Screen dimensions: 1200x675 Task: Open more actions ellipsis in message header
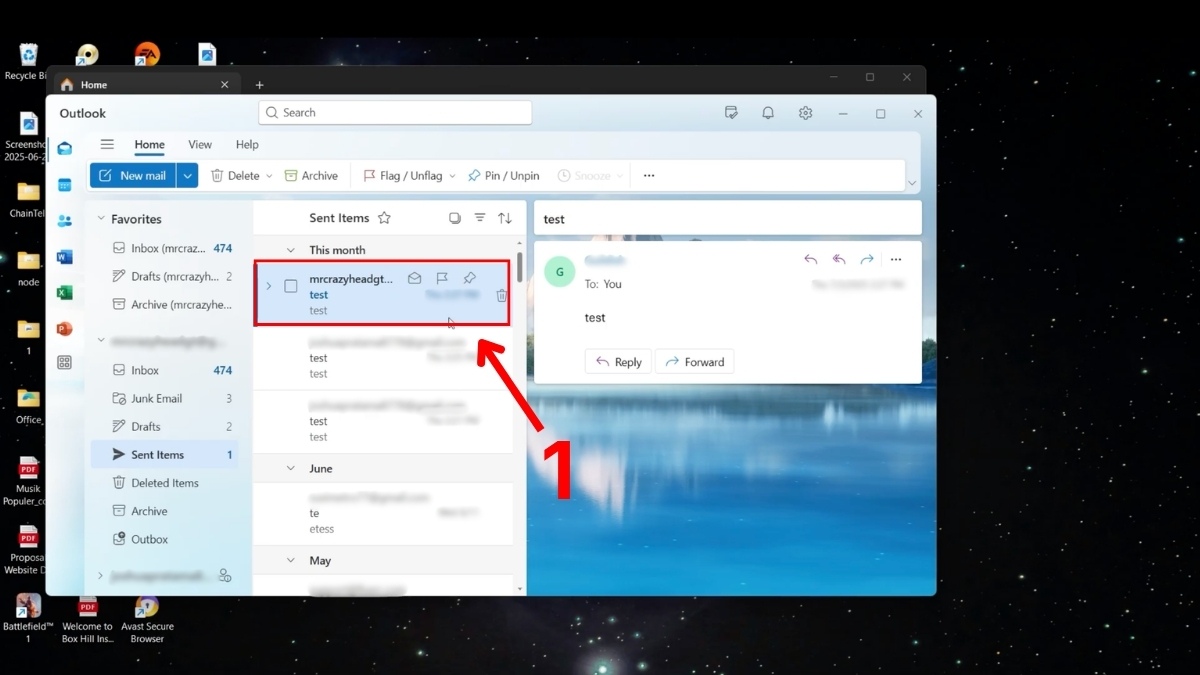pyautogui.click(x=896, y=260)
